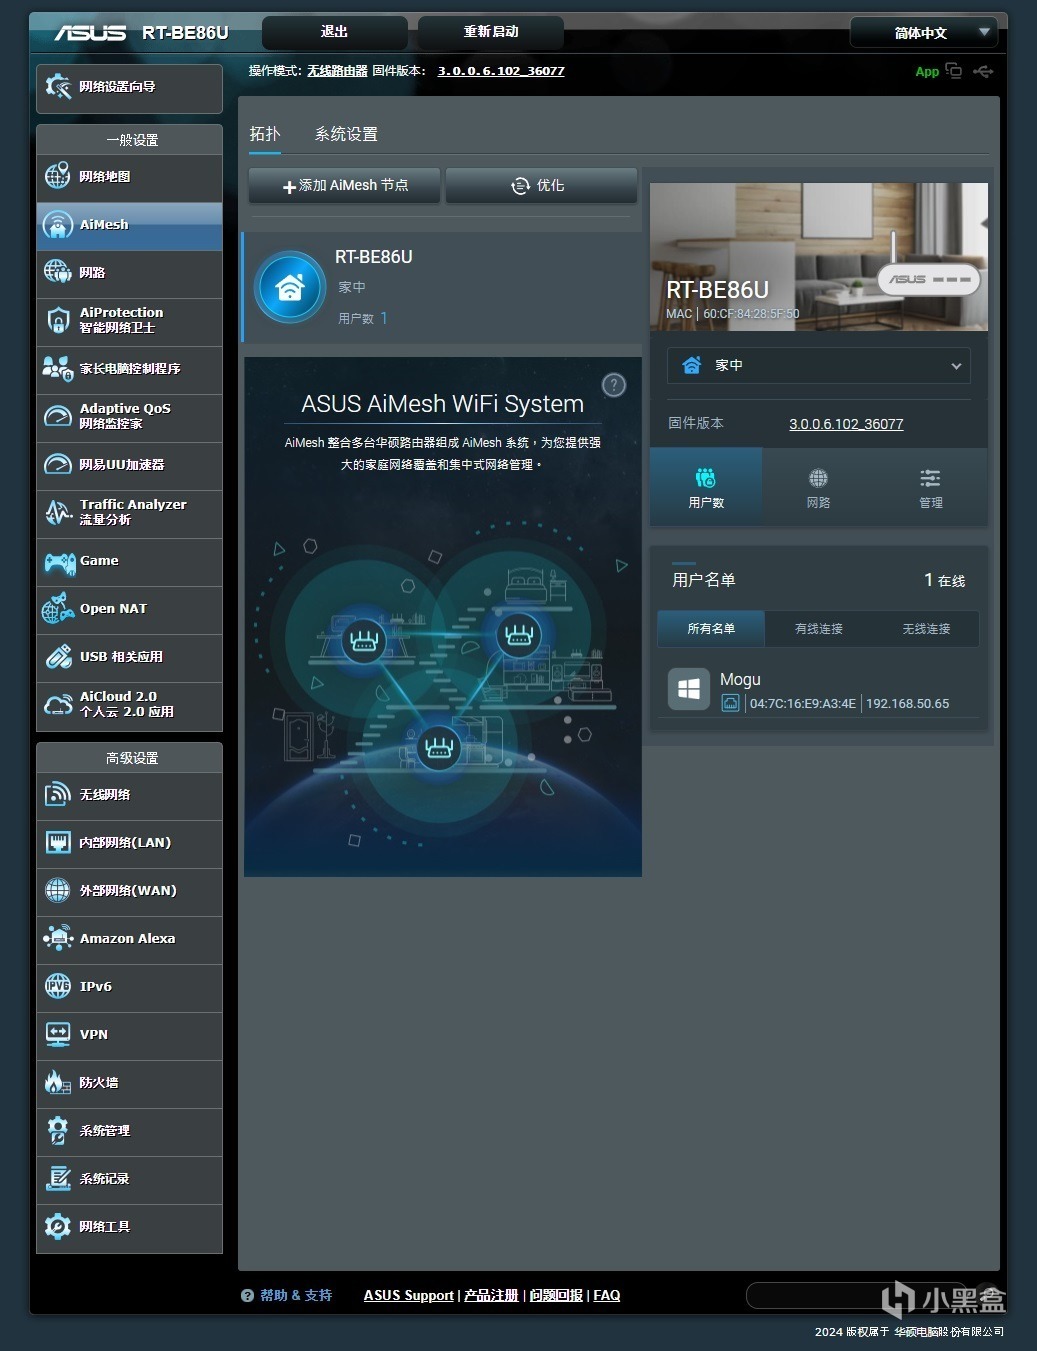1037x1351 pixels.
Task: Click the 优化 optimize button
Action: (x=541, y=185)
